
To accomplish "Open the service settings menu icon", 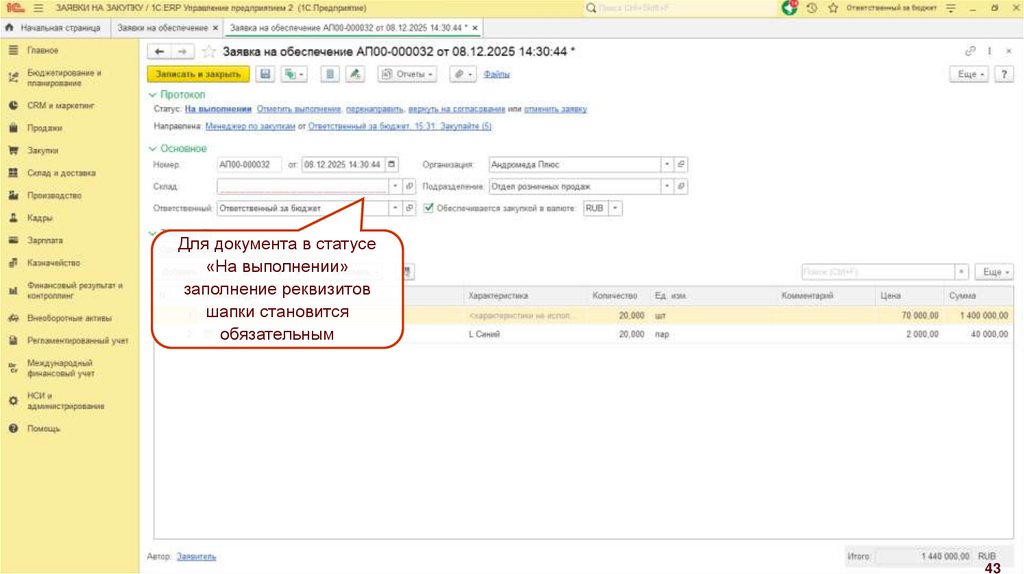I will tap(951, 8).
